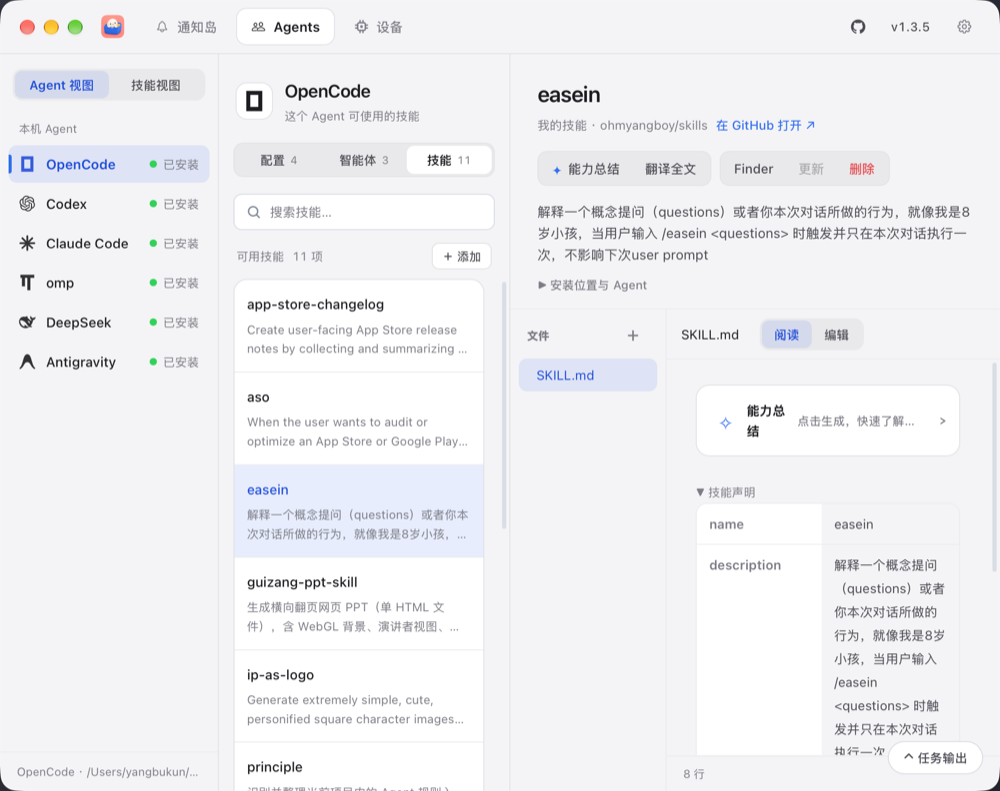Select omp in the agent list
This screenshot has height=791, width=1000.
click(x=109, y=283)
